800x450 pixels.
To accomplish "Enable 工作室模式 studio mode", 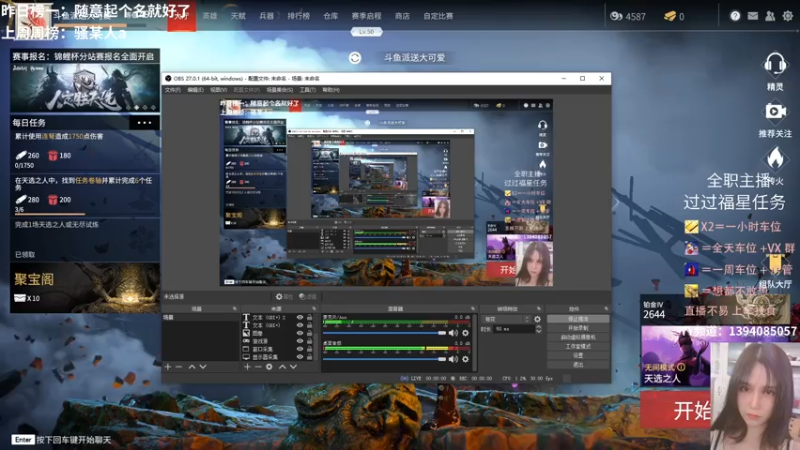I will (578, 346).
